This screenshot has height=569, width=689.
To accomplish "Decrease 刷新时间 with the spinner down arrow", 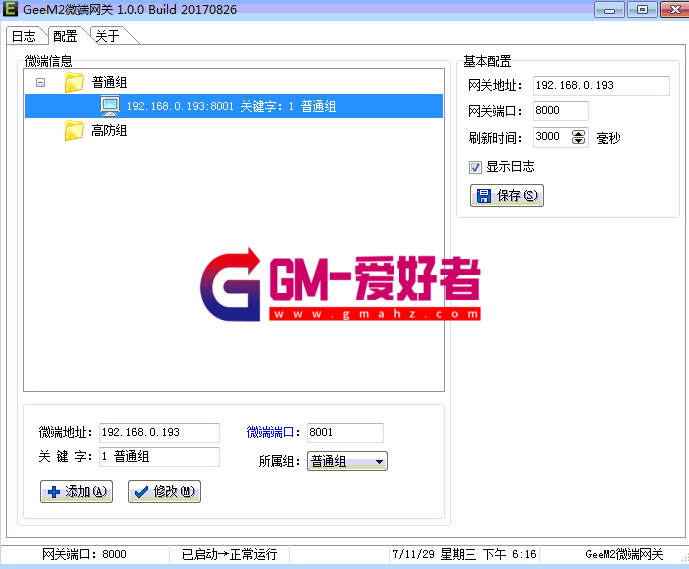I will click(578, 141).
